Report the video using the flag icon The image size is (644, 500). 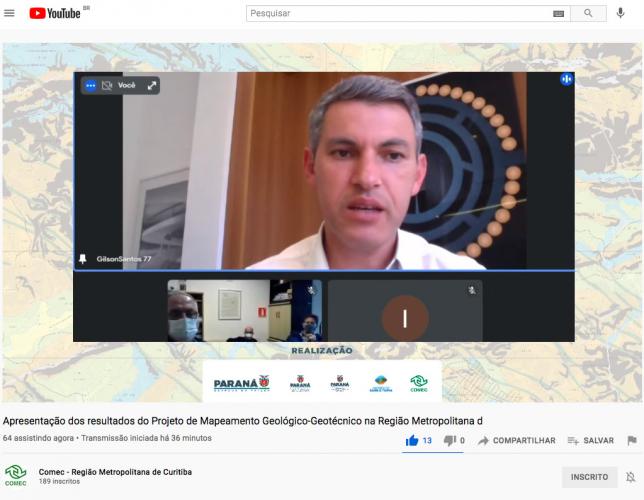coord(631,440)
